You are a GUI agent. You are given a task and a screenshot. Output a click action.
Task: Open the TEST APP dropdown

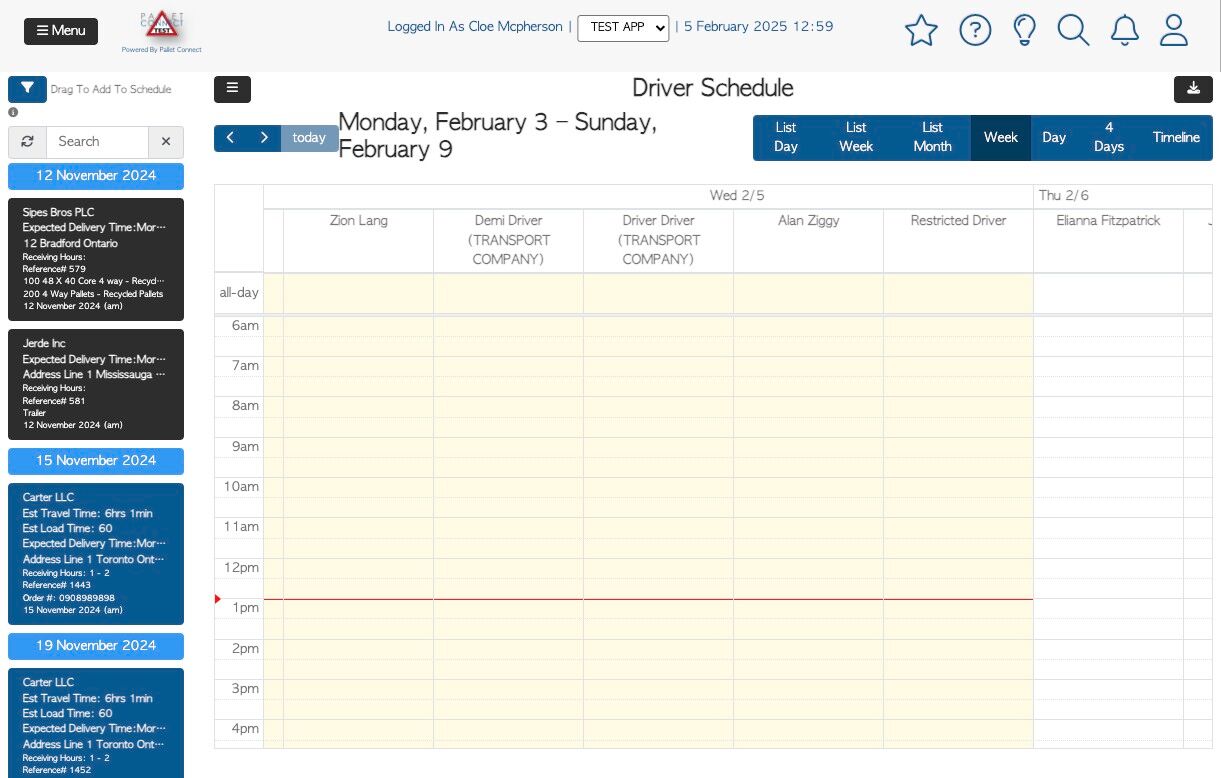pyautogui.click(x=623, y=28)
